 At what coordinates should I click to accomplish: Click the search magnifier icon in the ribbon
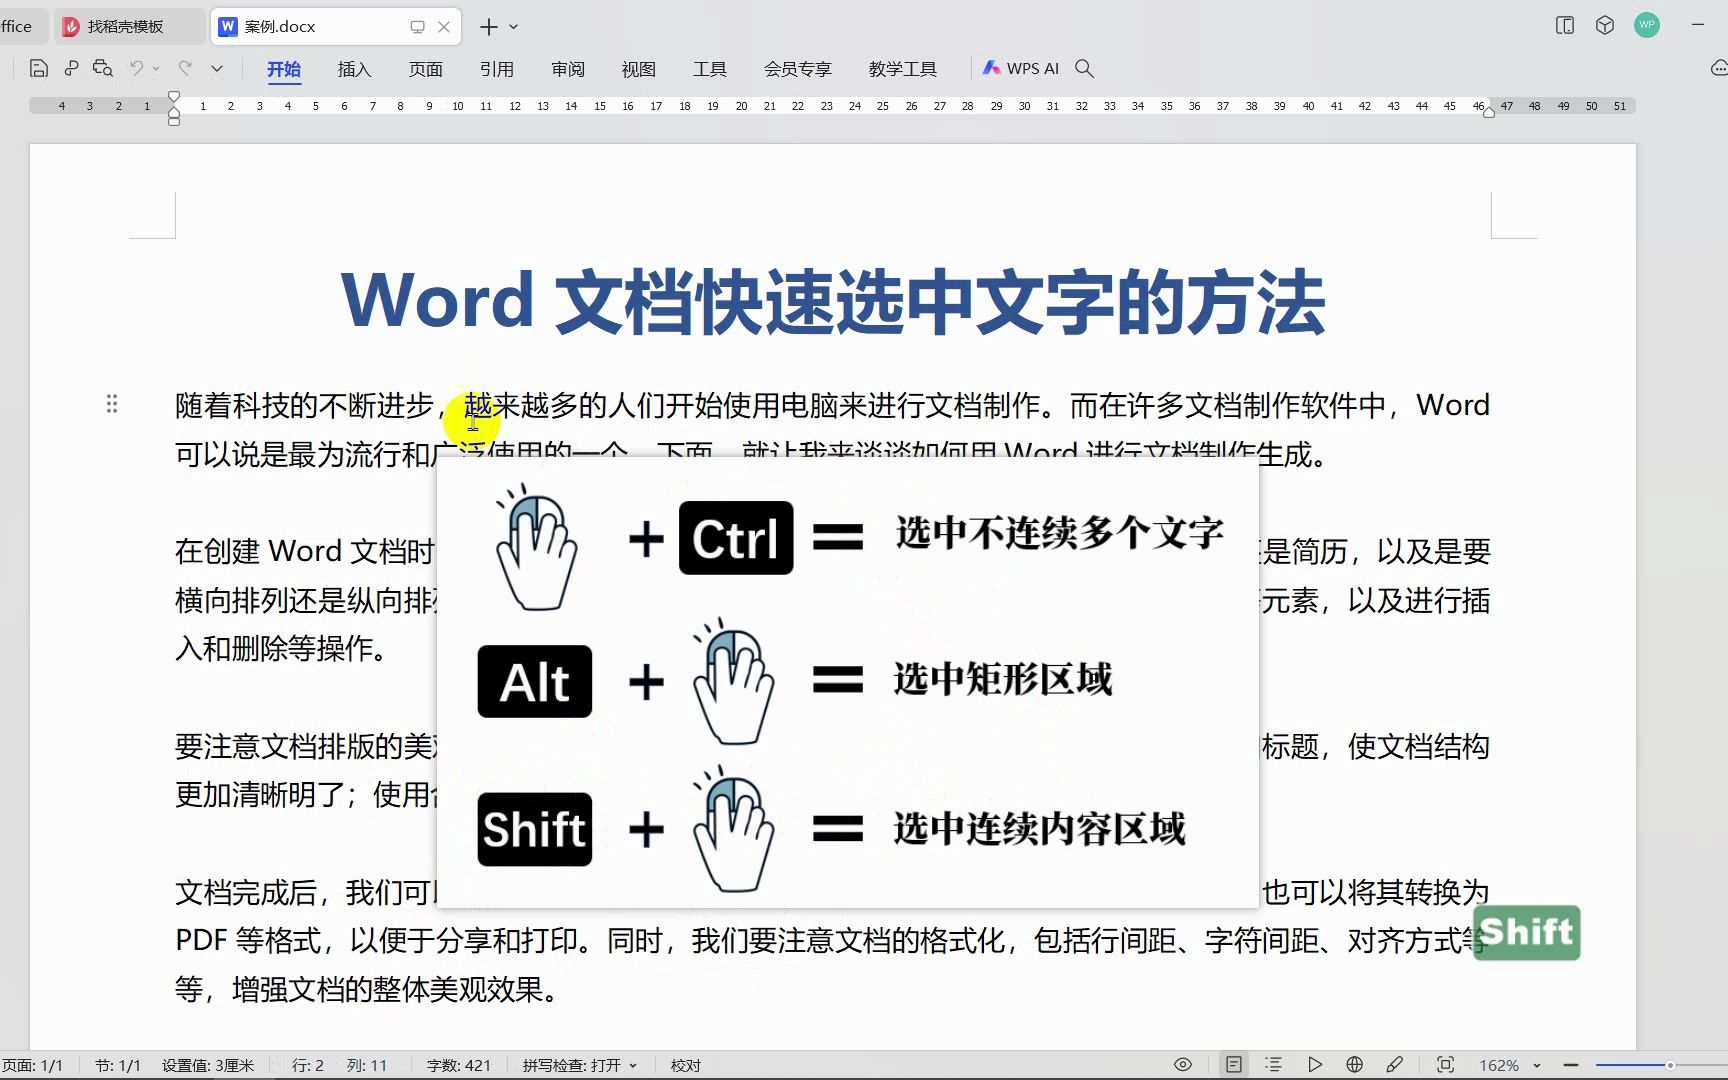click(x=1085, y=68)
